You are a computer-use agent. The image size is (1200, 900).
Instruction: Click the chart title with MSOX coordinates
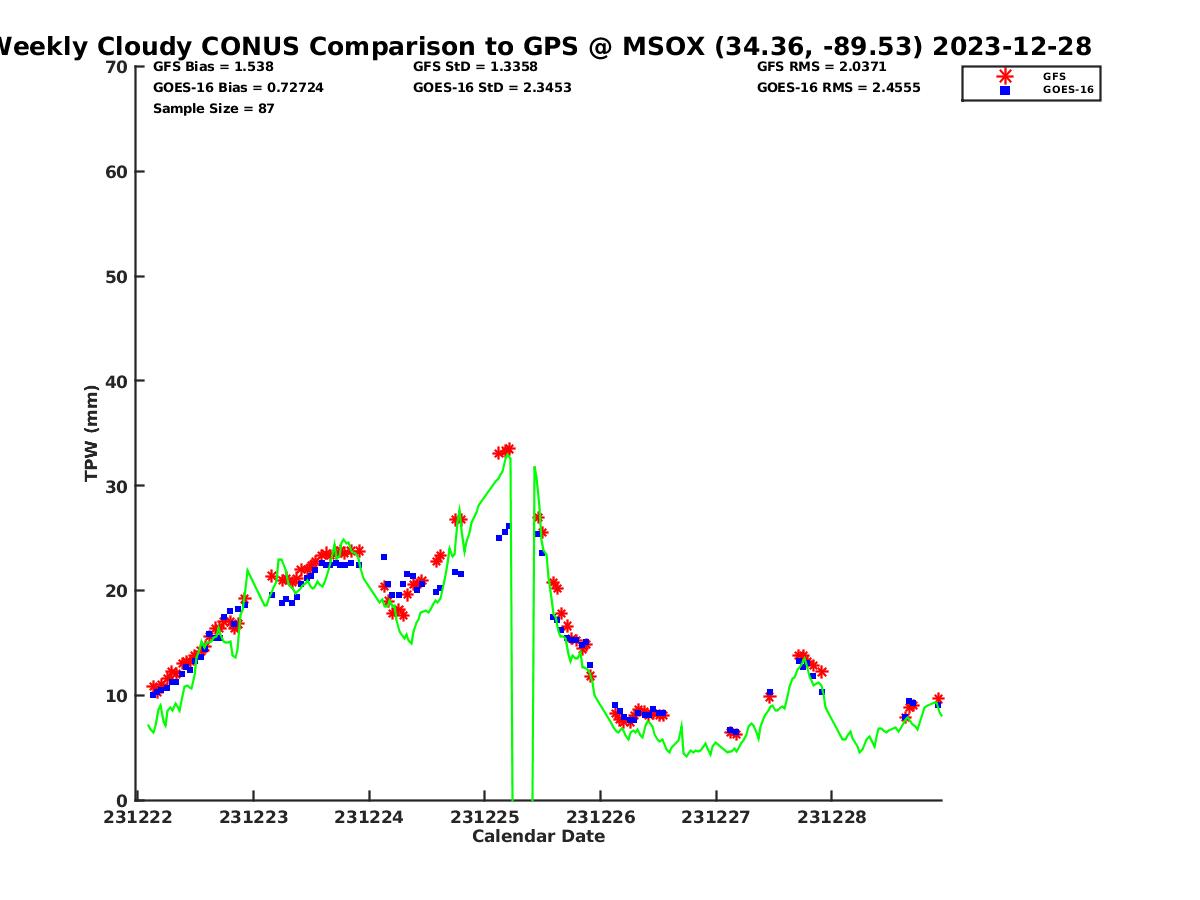coord(544,46)
